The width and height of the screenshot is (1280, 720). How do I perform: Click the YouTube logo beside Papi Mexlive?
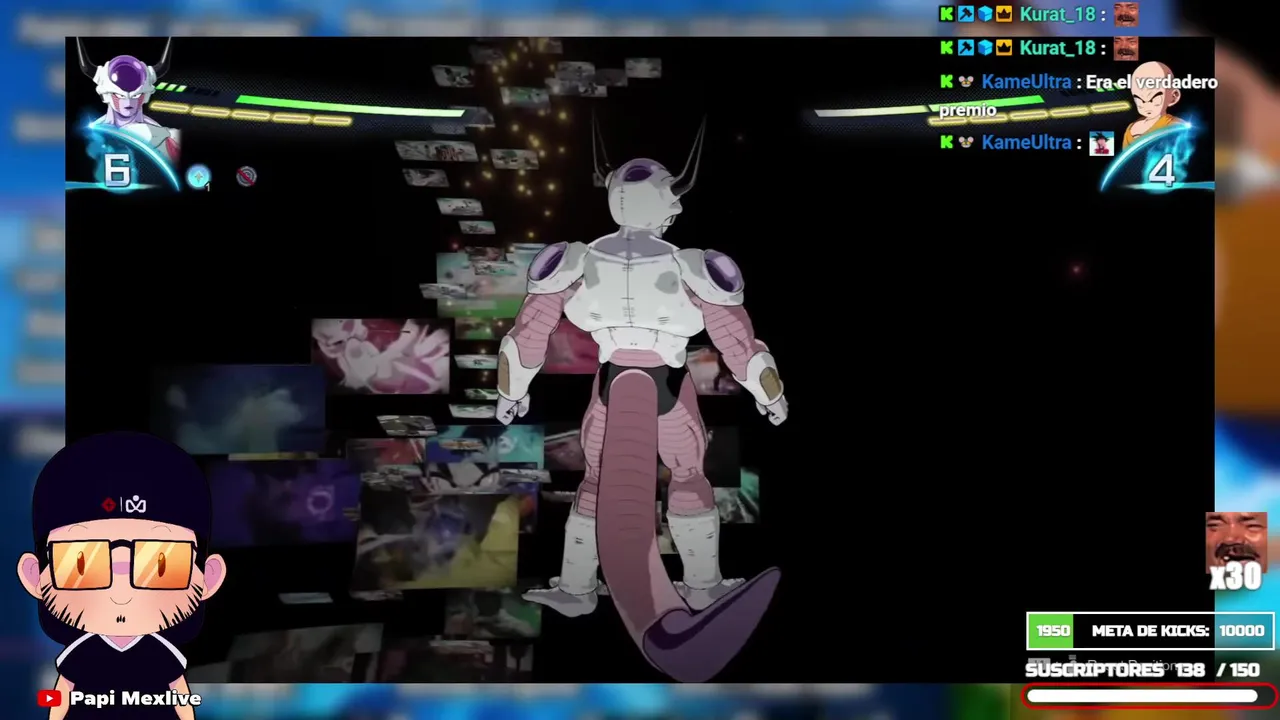[x=49, y=699]
